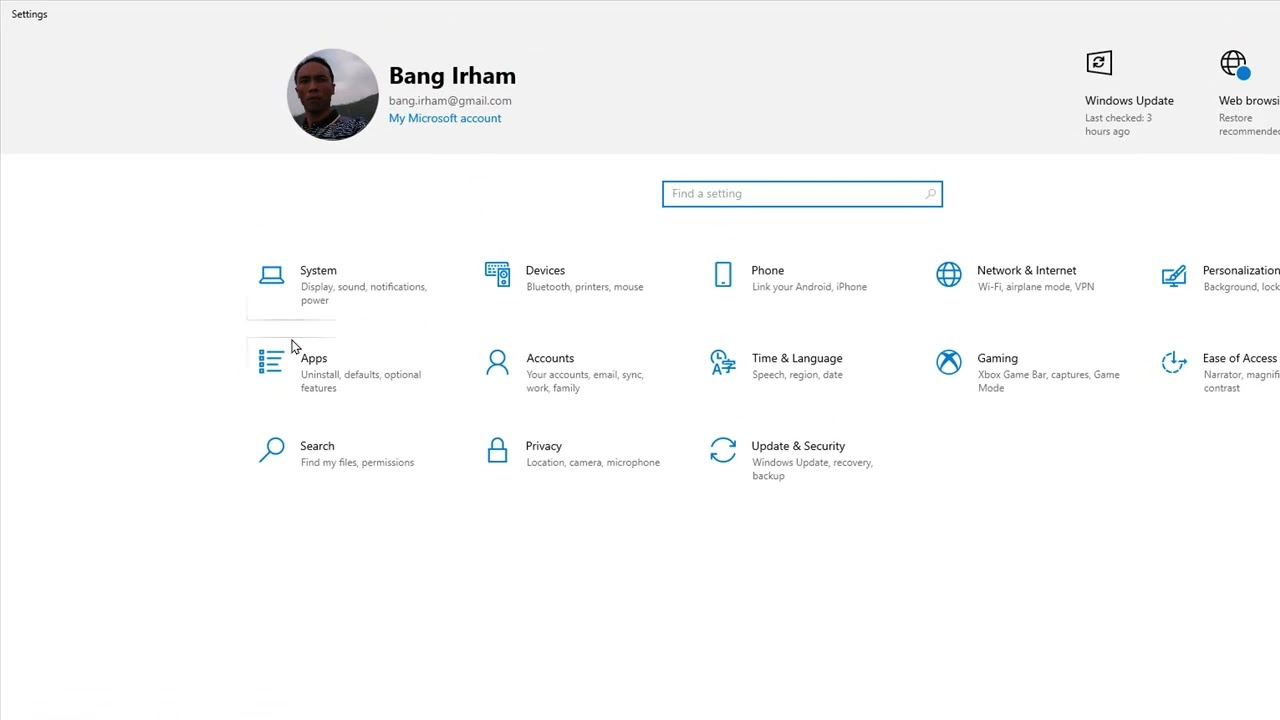Screen dimensions: 1280x720
Task: Click the Web browsing label in header
Action: [x=1248, y=100]
